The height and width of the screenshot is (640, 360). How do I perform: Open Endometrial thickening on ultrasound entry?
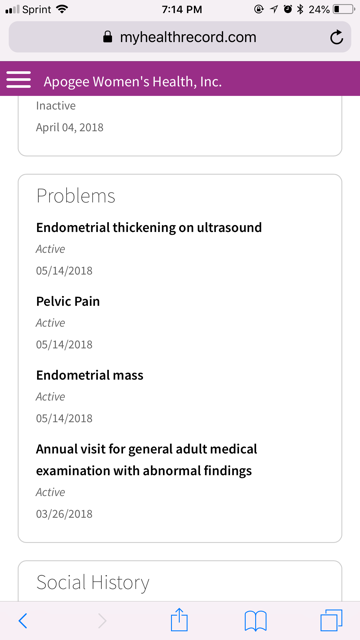pyautogui.click(x=149, y=227)
